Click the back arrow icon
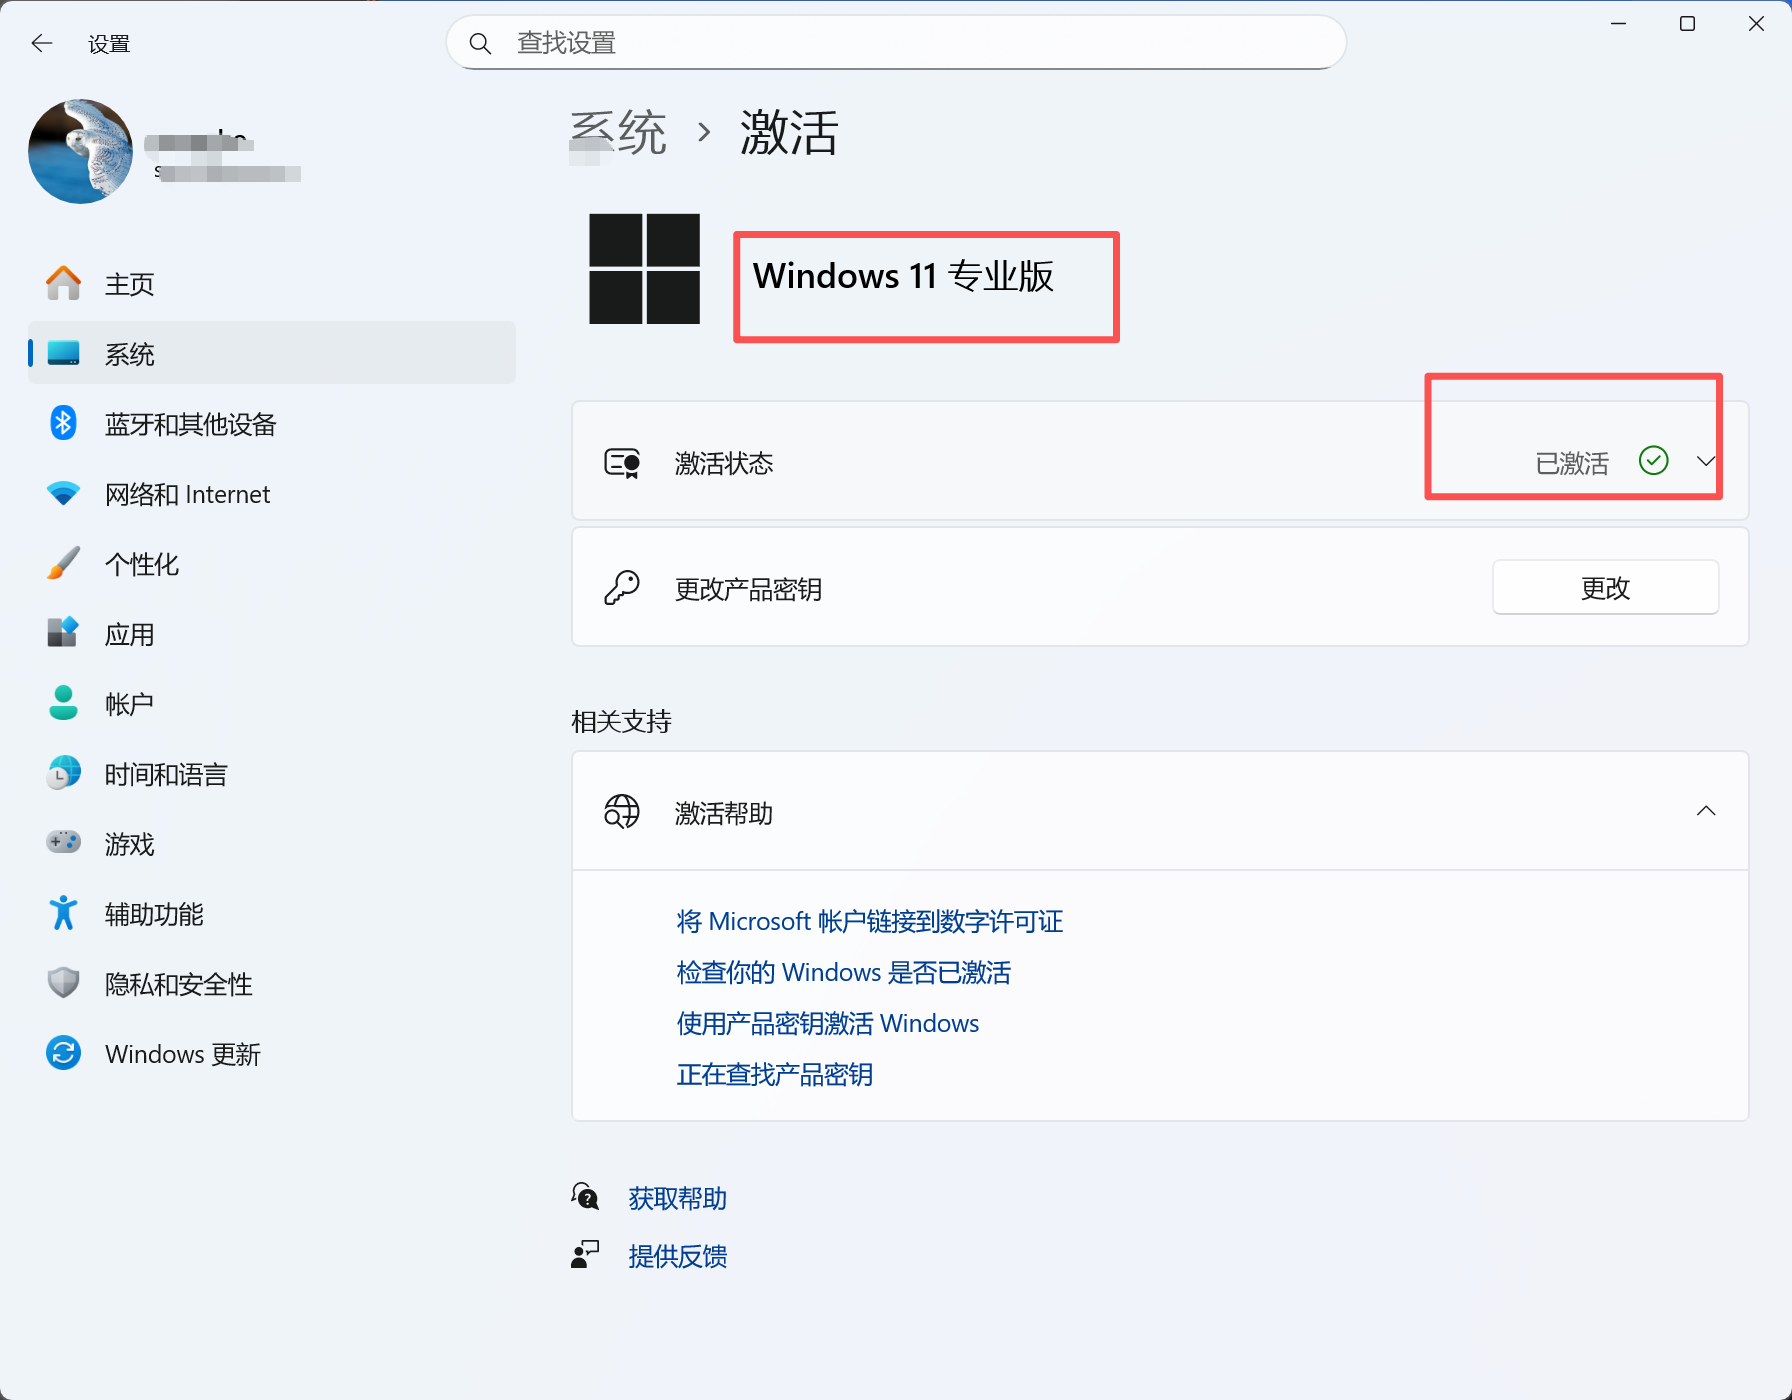This screenshot has width=1792, height=1400. [41, 43]
